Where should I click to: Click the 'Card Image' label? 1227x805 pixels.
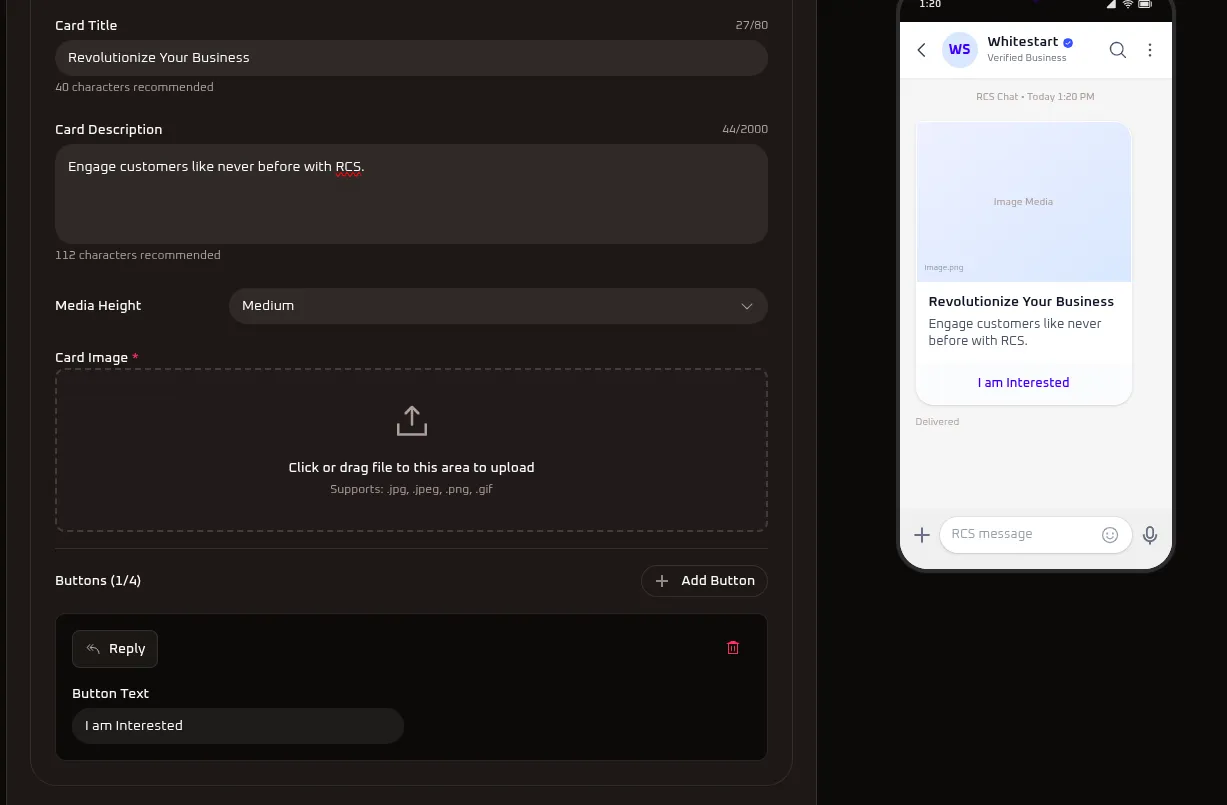pyautogui.click(x=92, y=358)
